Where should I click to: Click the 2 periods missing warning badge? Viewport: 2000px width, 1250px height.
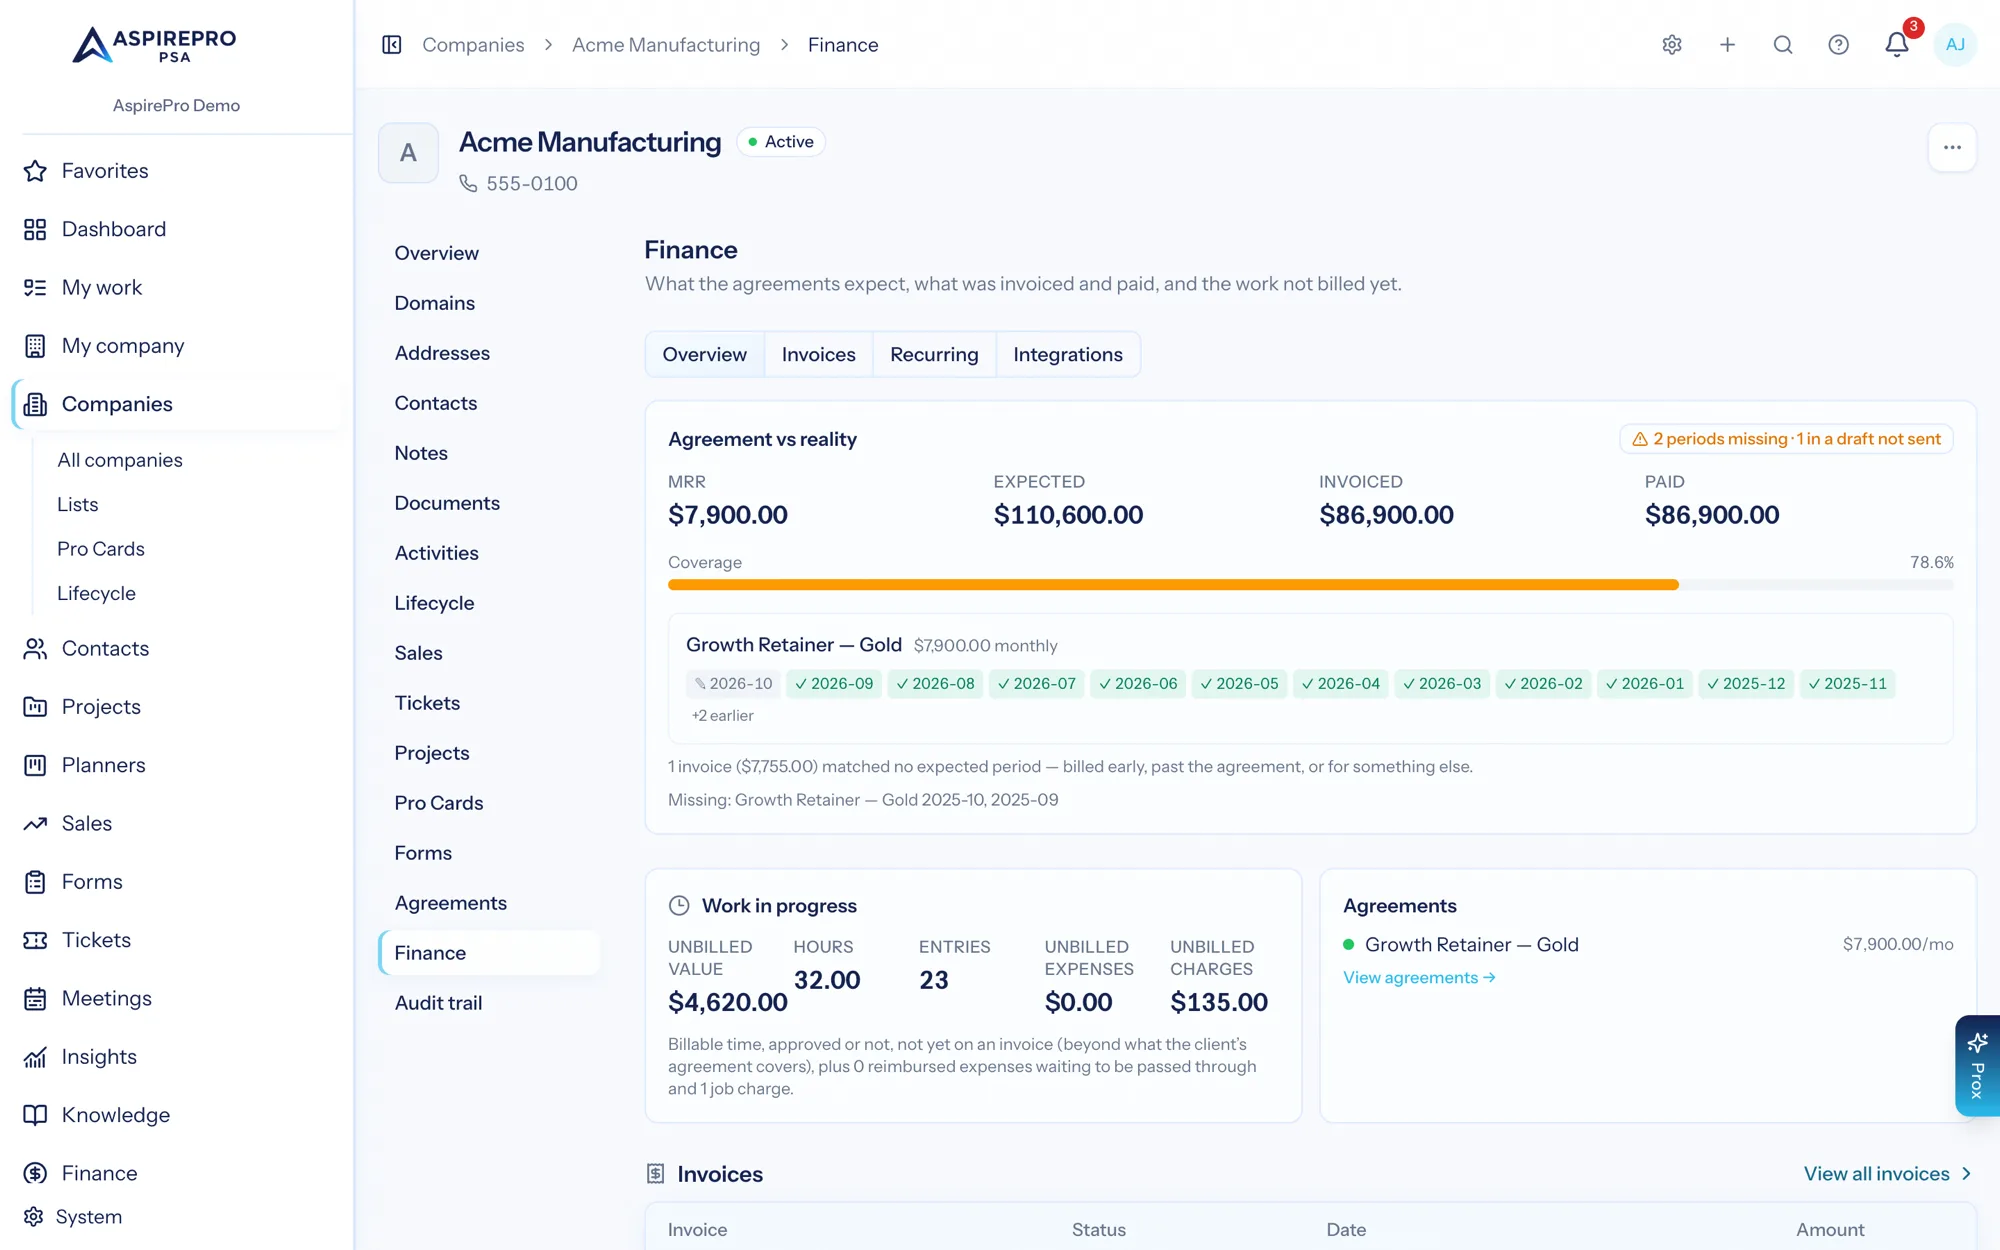(x=1786, y=439)
